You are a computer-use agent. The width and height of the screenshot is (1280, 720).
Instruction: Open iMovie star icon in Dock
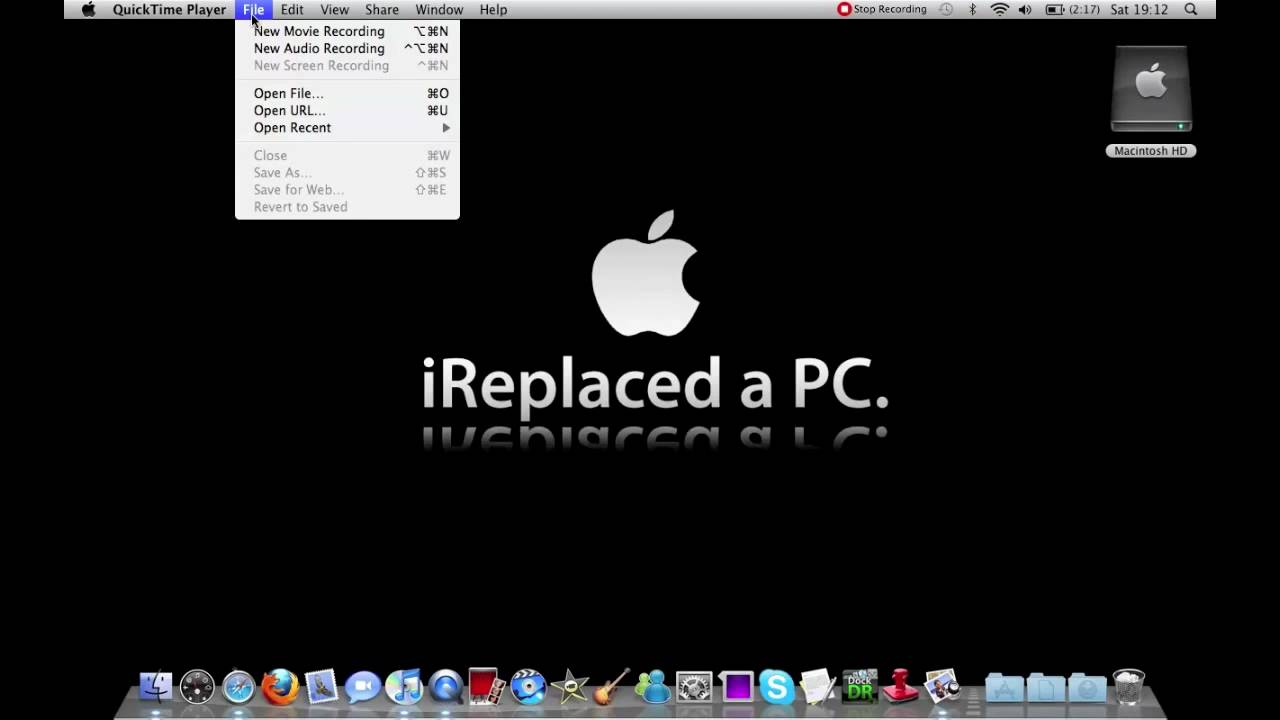click(x=569, y=687)
